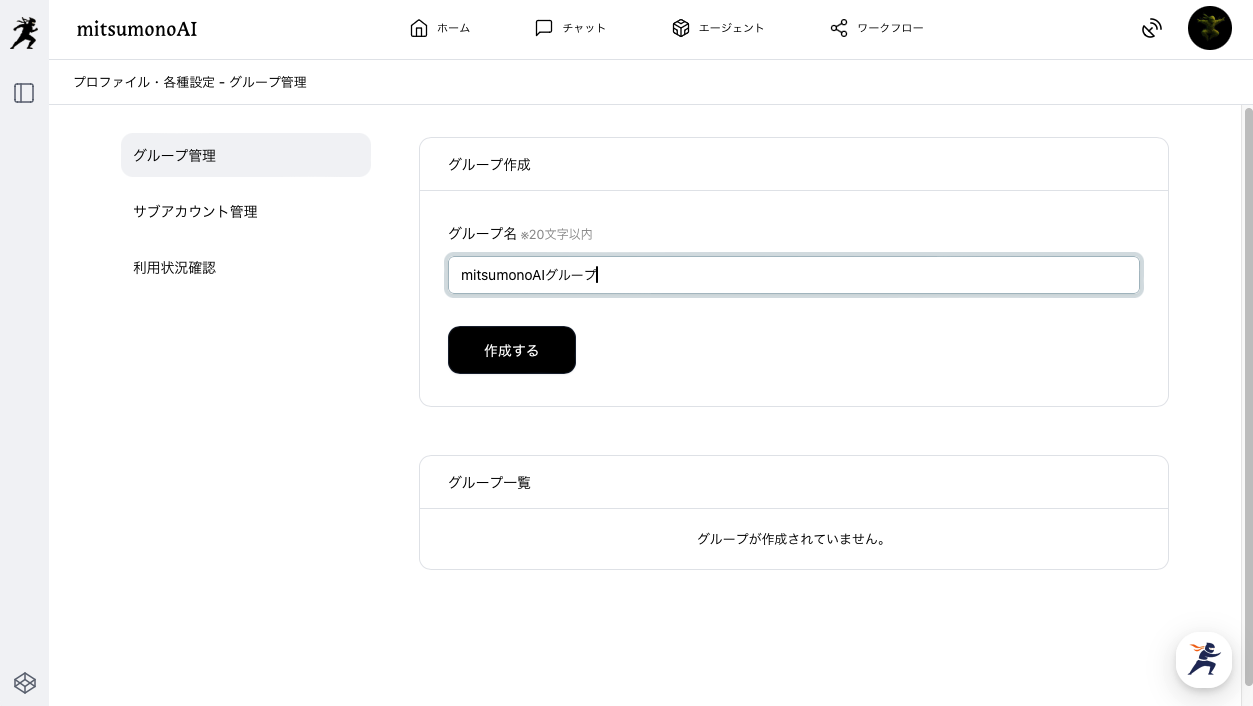The width and height of the screenshot is (1253, 706).
Task: Click the satellite broadcast icon in header
Action: [1152, 28]
